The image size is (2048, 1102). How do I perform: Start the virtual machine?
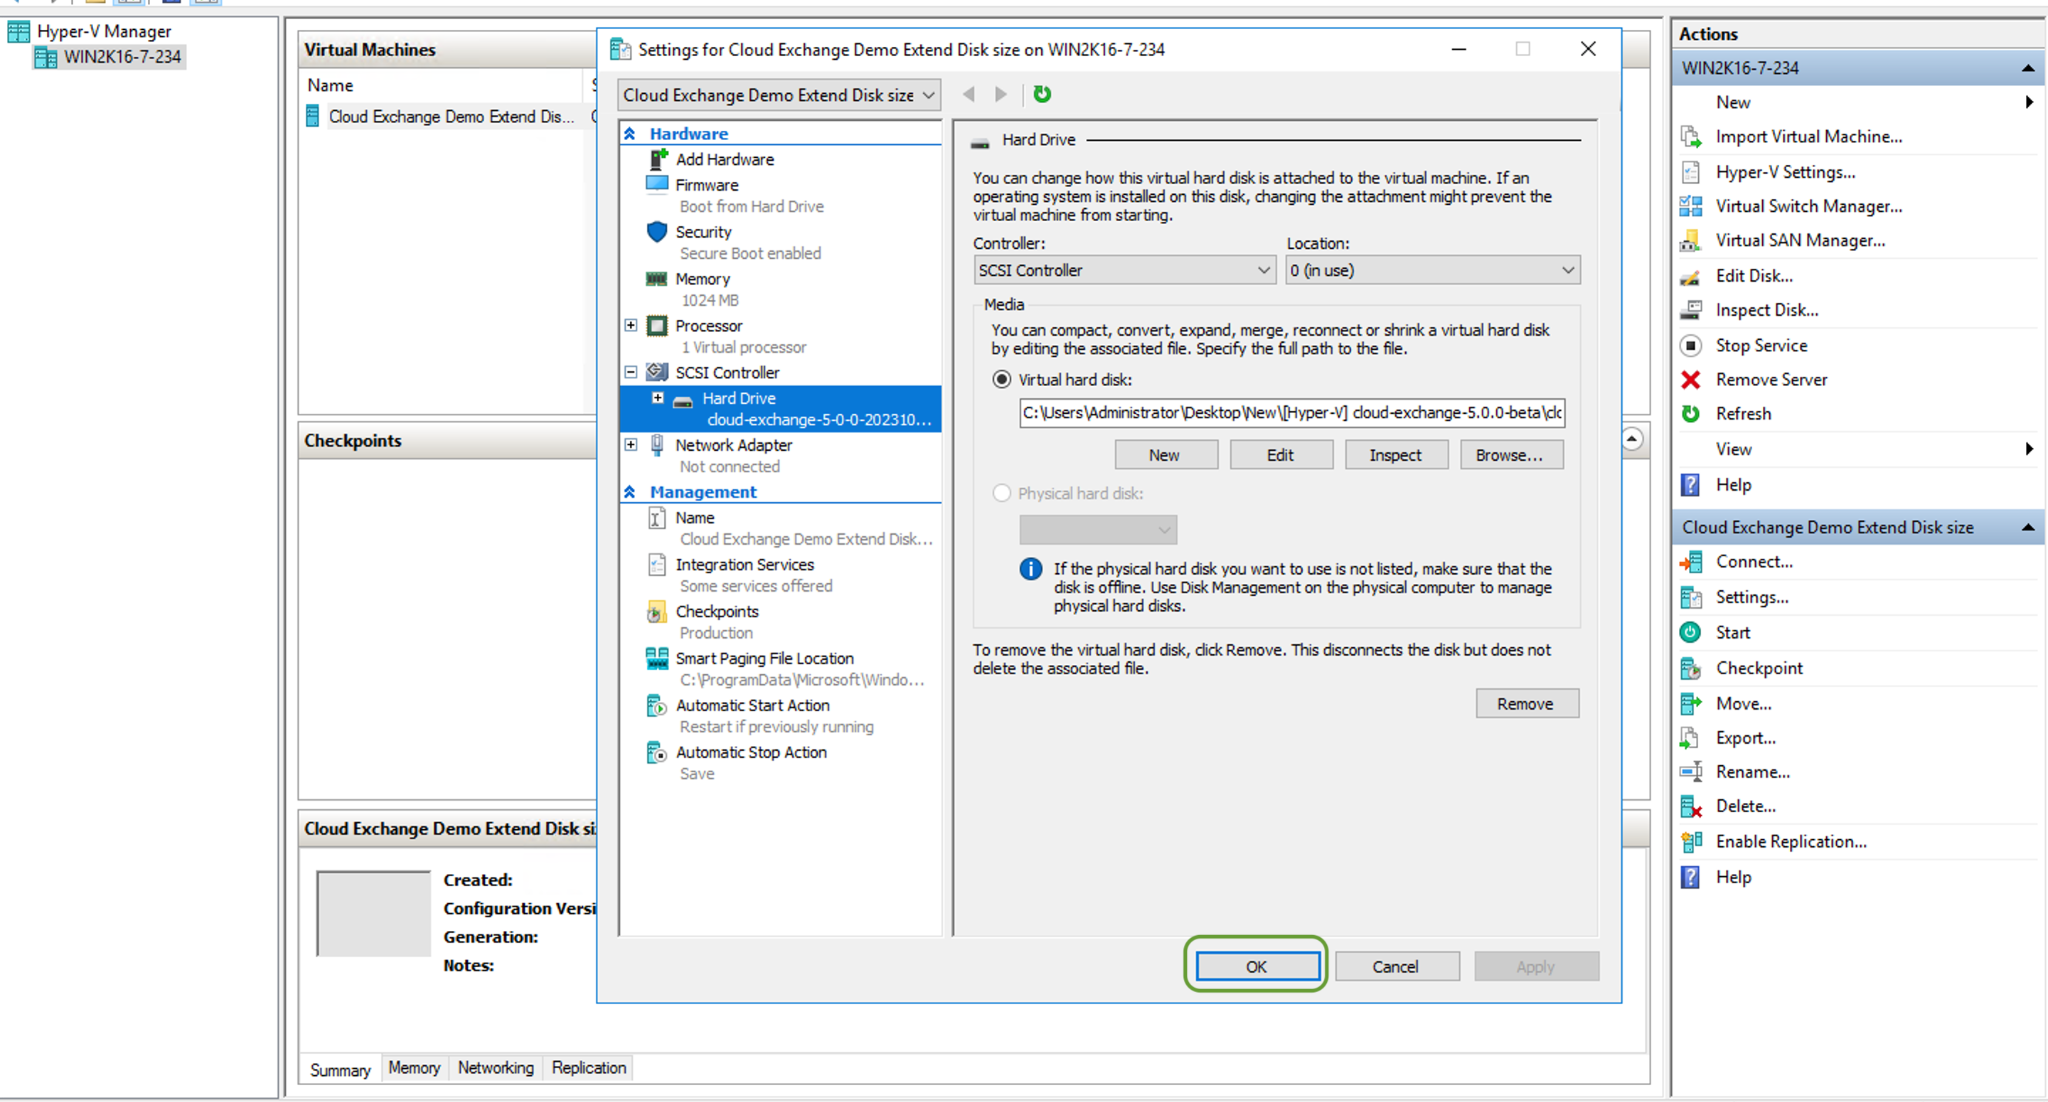1733,632
